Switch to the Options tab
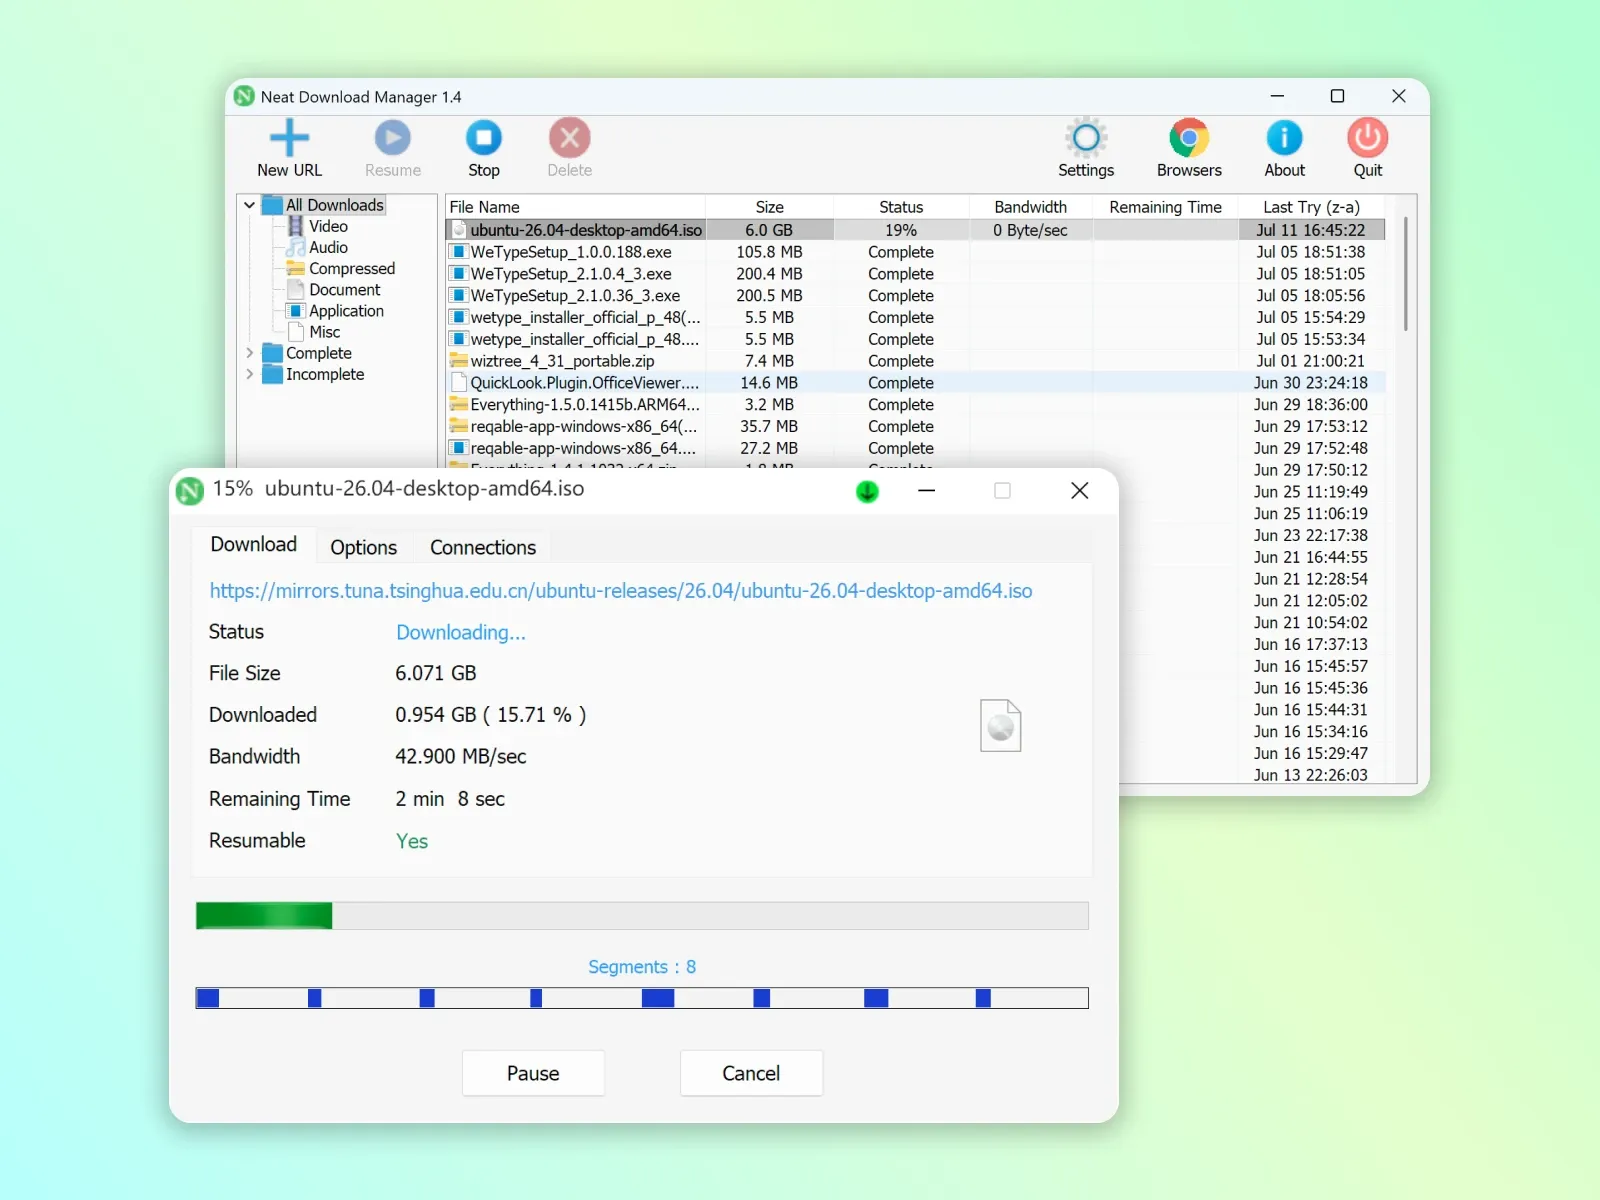Viewport: 1600px width, 1200px height. (364, 547)
